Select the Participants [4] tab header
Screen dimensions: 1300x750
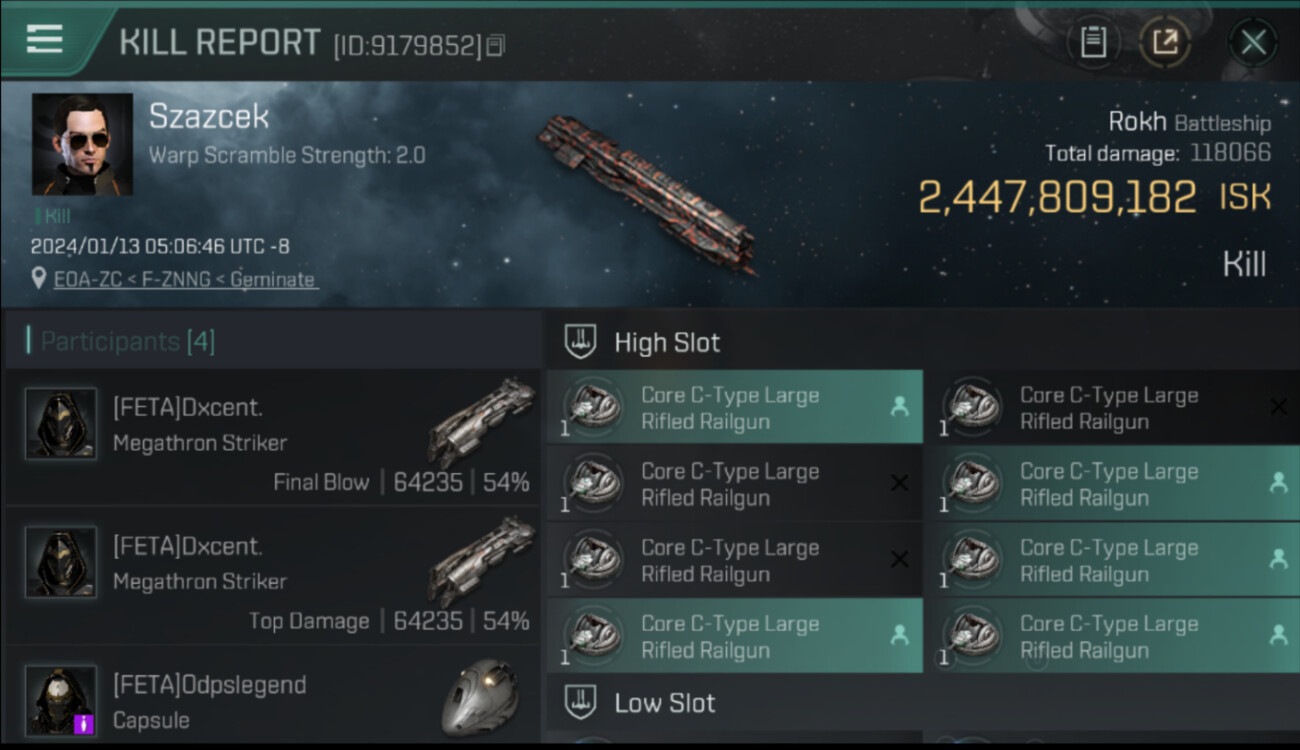127,342
